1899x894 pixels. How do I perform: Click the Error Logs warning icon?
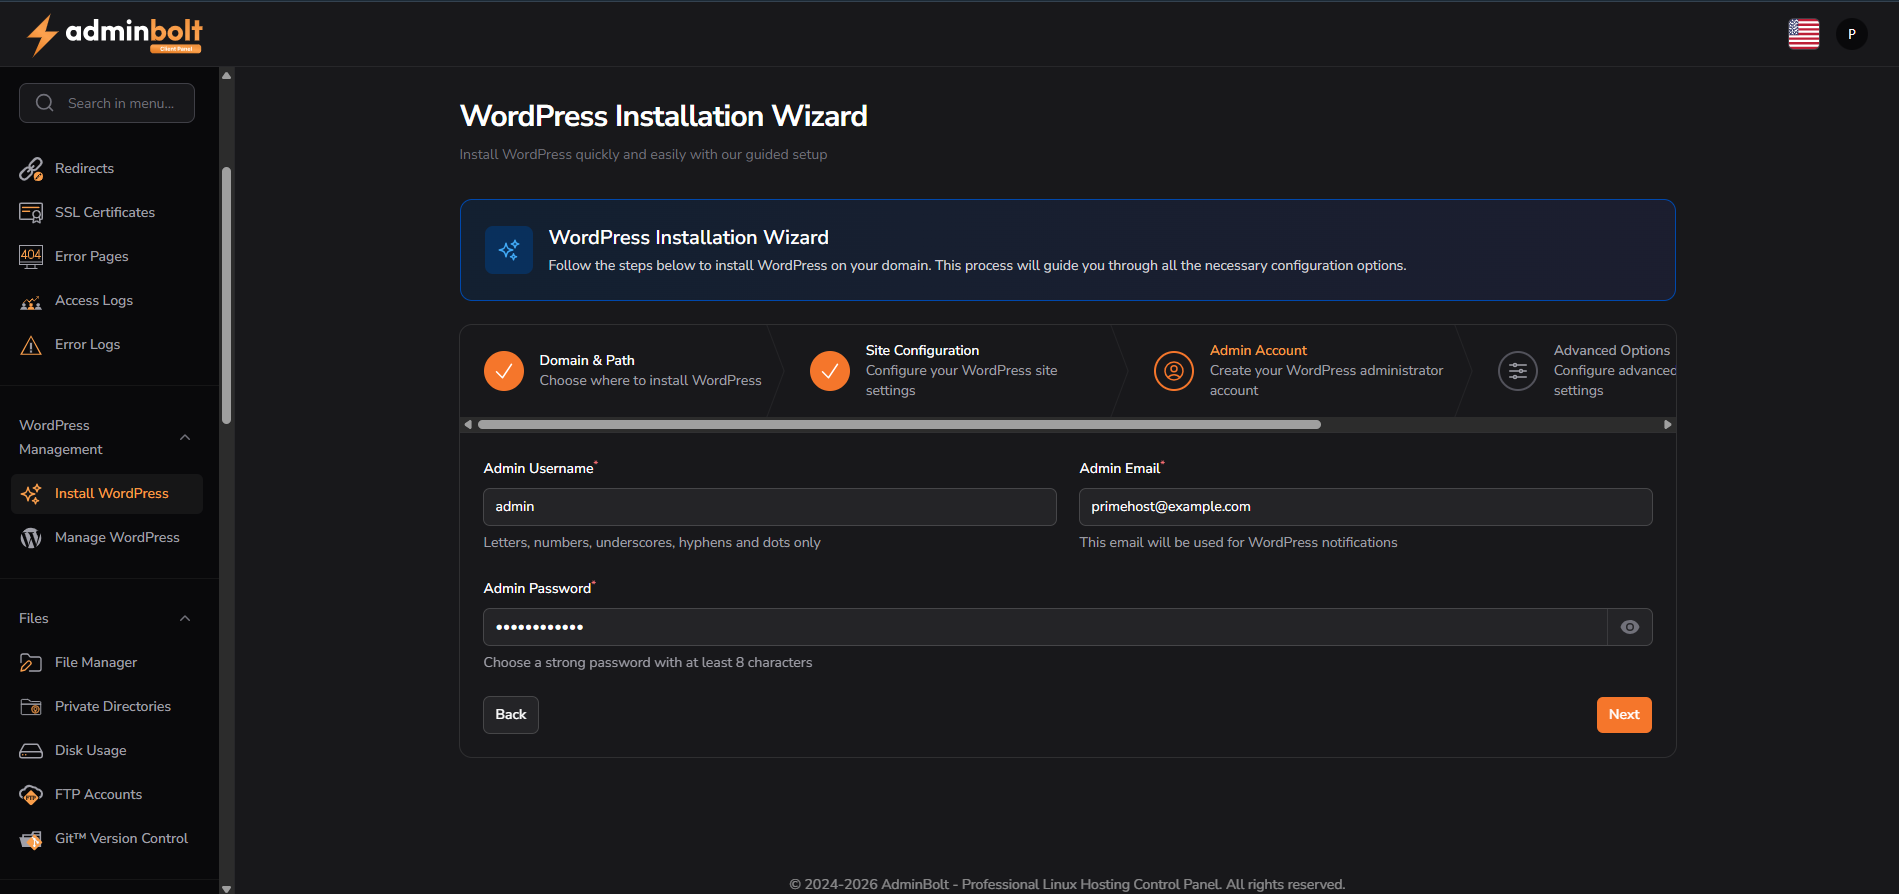tap(31, 345)
